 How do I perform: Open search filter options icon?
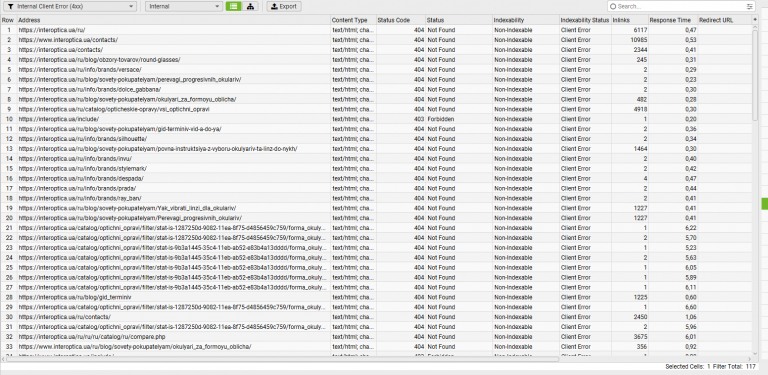pos(750,6)
